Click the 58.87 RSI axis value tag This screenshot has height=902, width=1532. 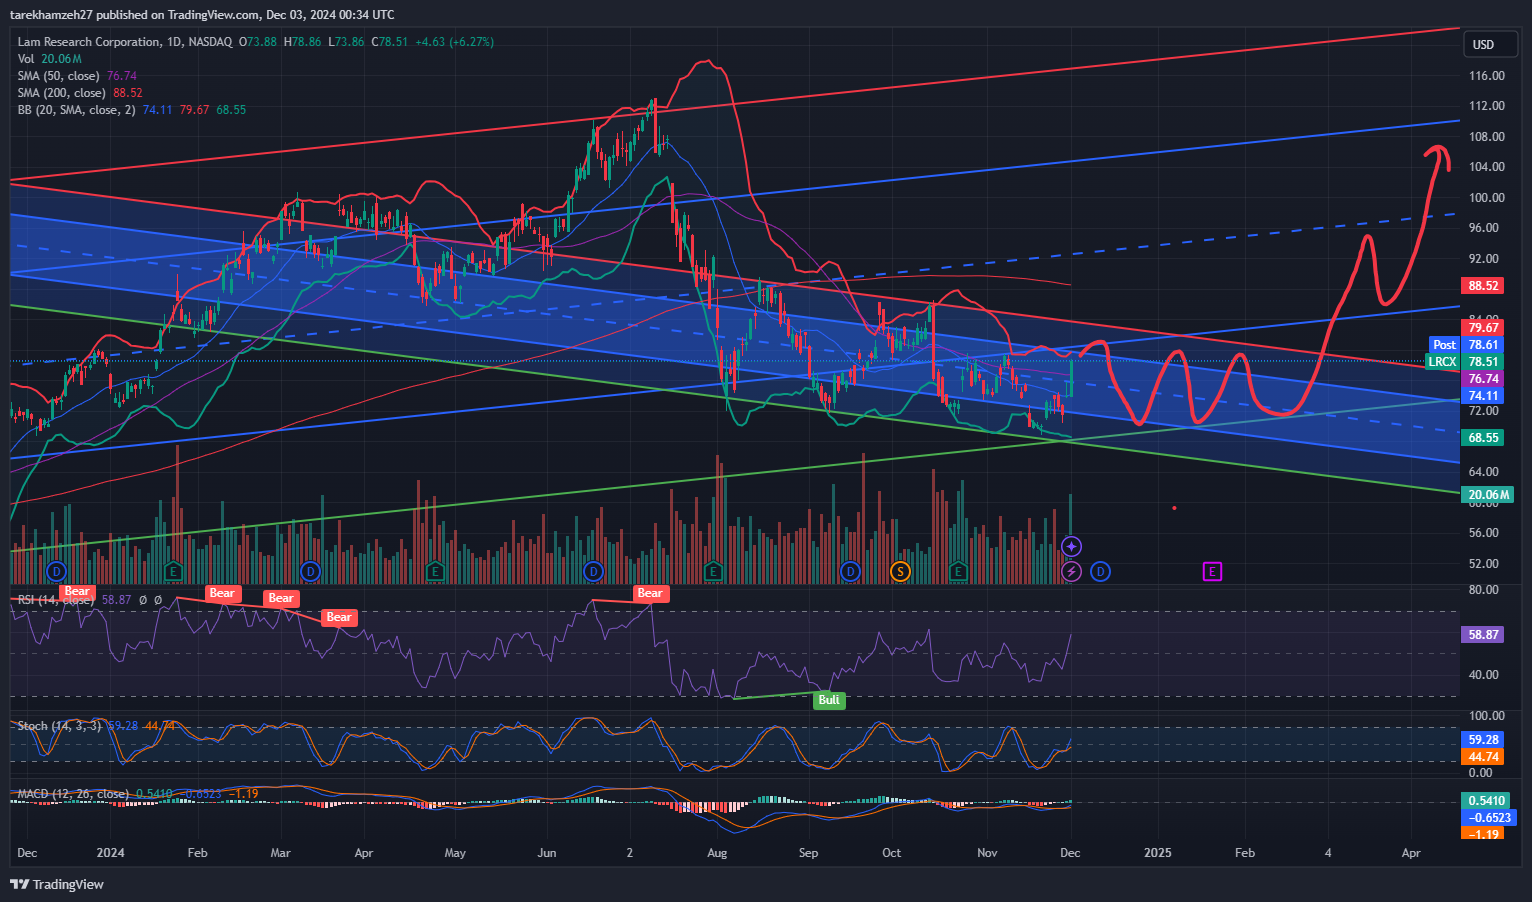pyautogui.click(x=1483, y=635)
